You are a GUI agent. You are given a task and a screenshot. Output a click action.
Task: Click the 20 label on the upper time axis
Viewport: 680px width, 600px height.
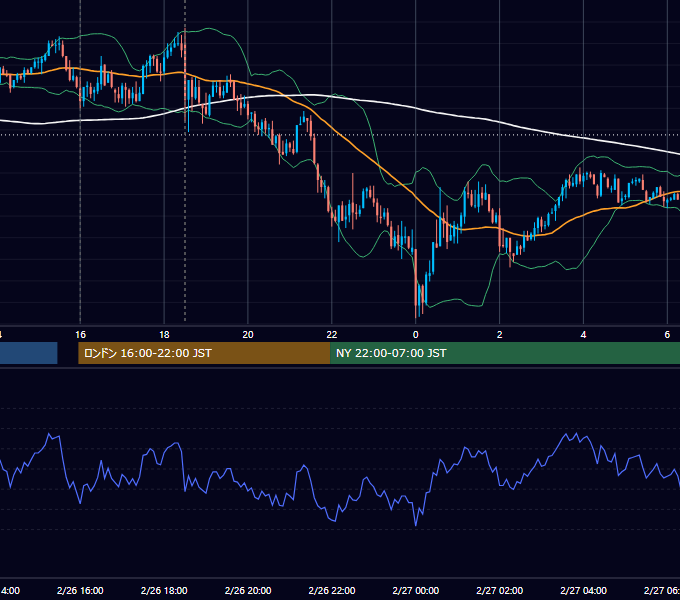[248, 334]
